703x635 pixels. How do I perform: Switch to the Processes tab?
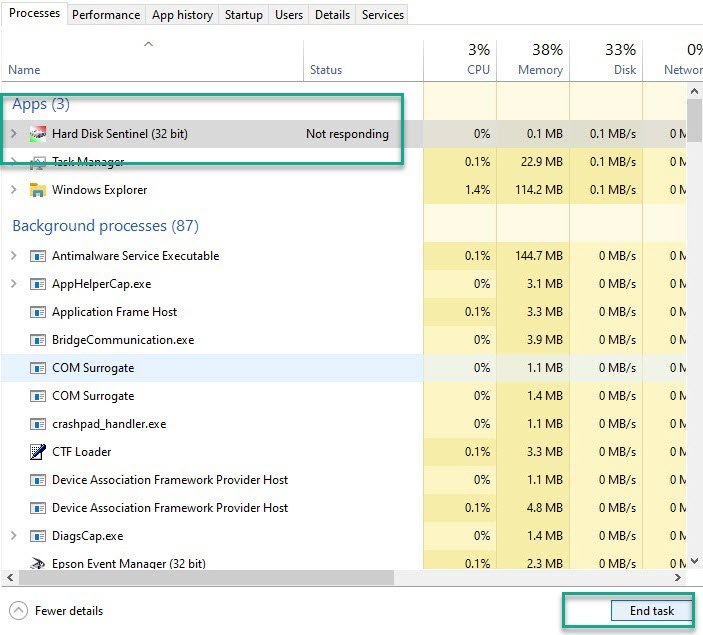34,13
